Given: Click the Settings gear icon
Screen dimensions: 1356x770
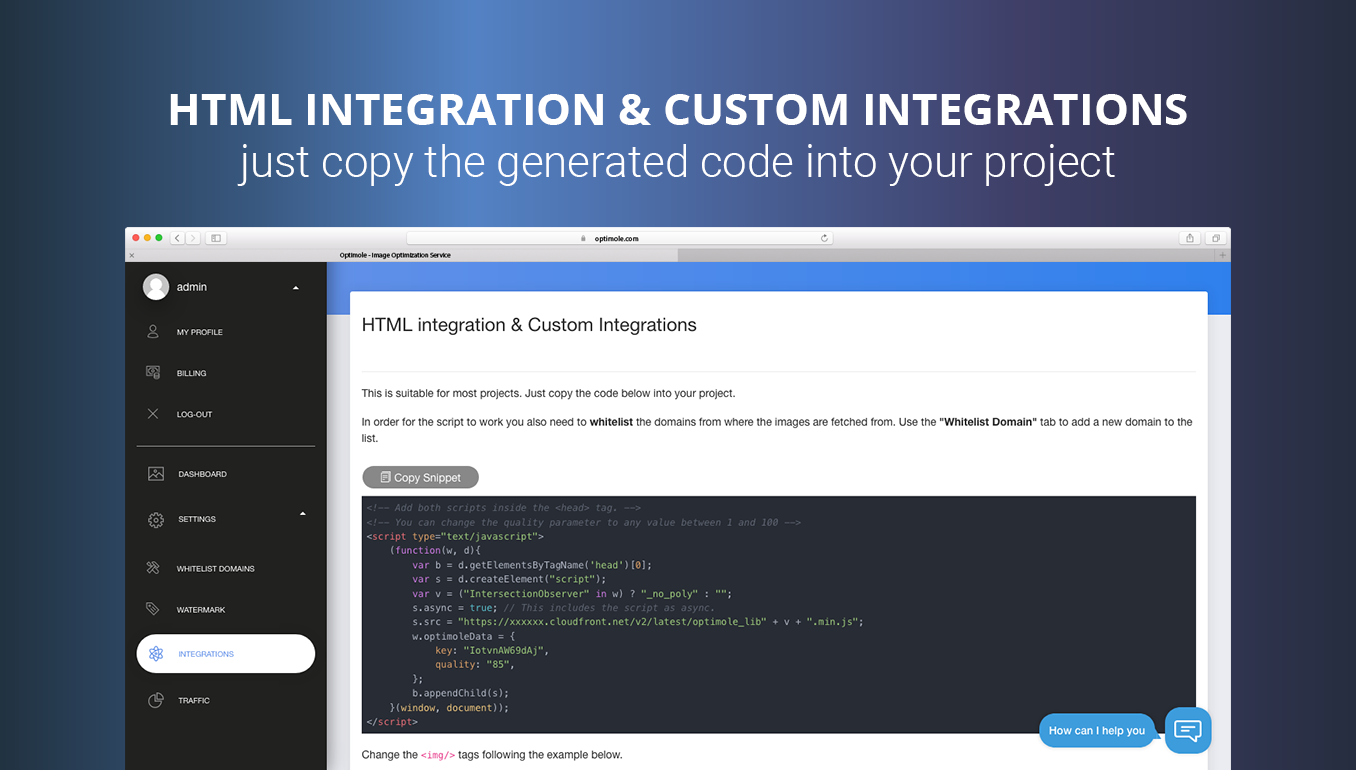Looking at the screenshot, I should [x=156, y=519].
